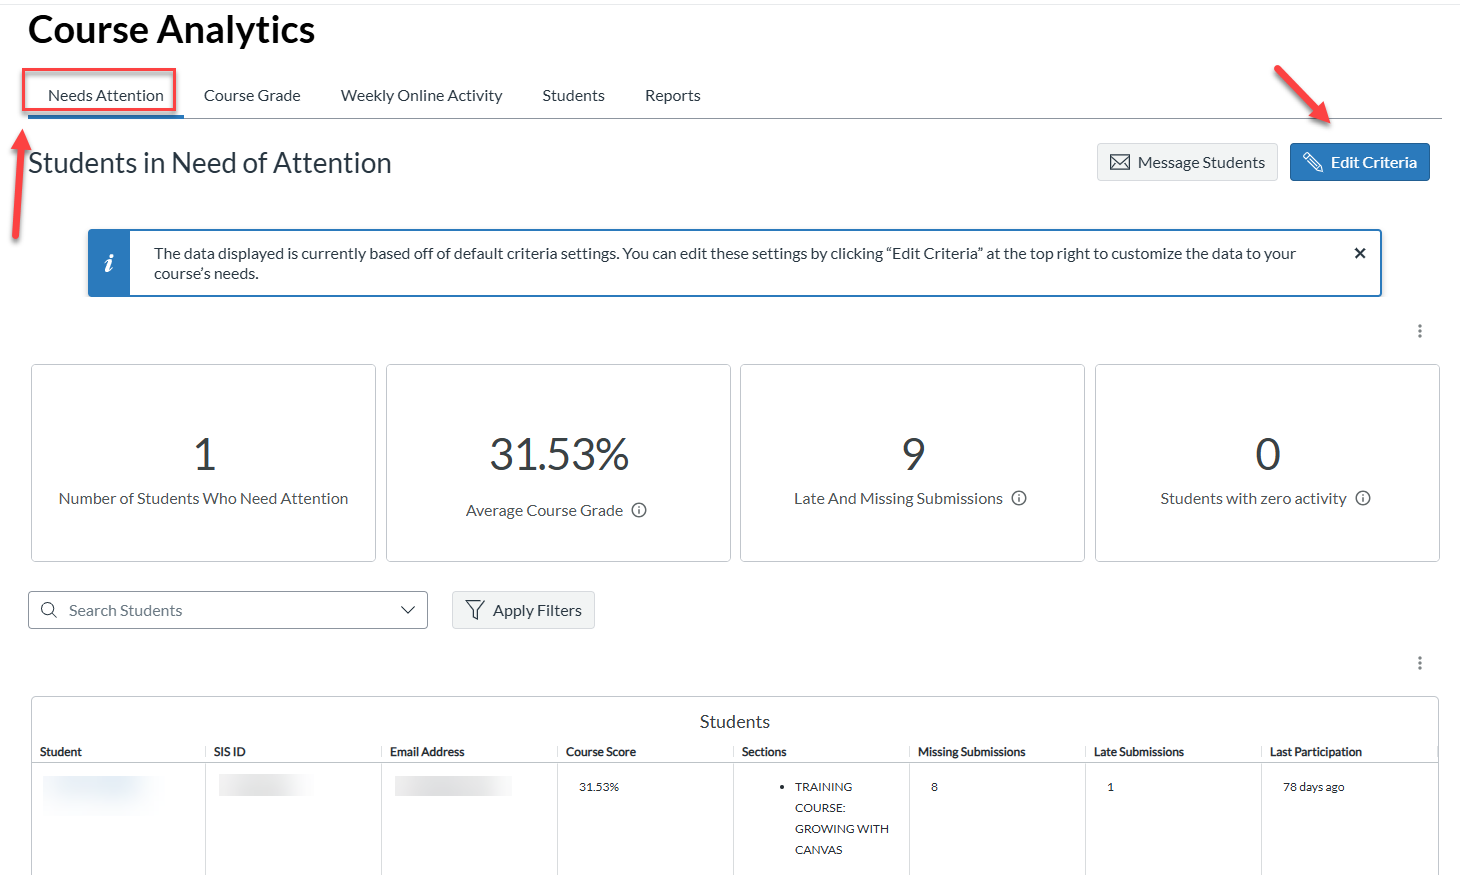Show info for Late And Missing Submissions
Viewport: 1460px width, 875px height.
click(x=1019, y=498)
